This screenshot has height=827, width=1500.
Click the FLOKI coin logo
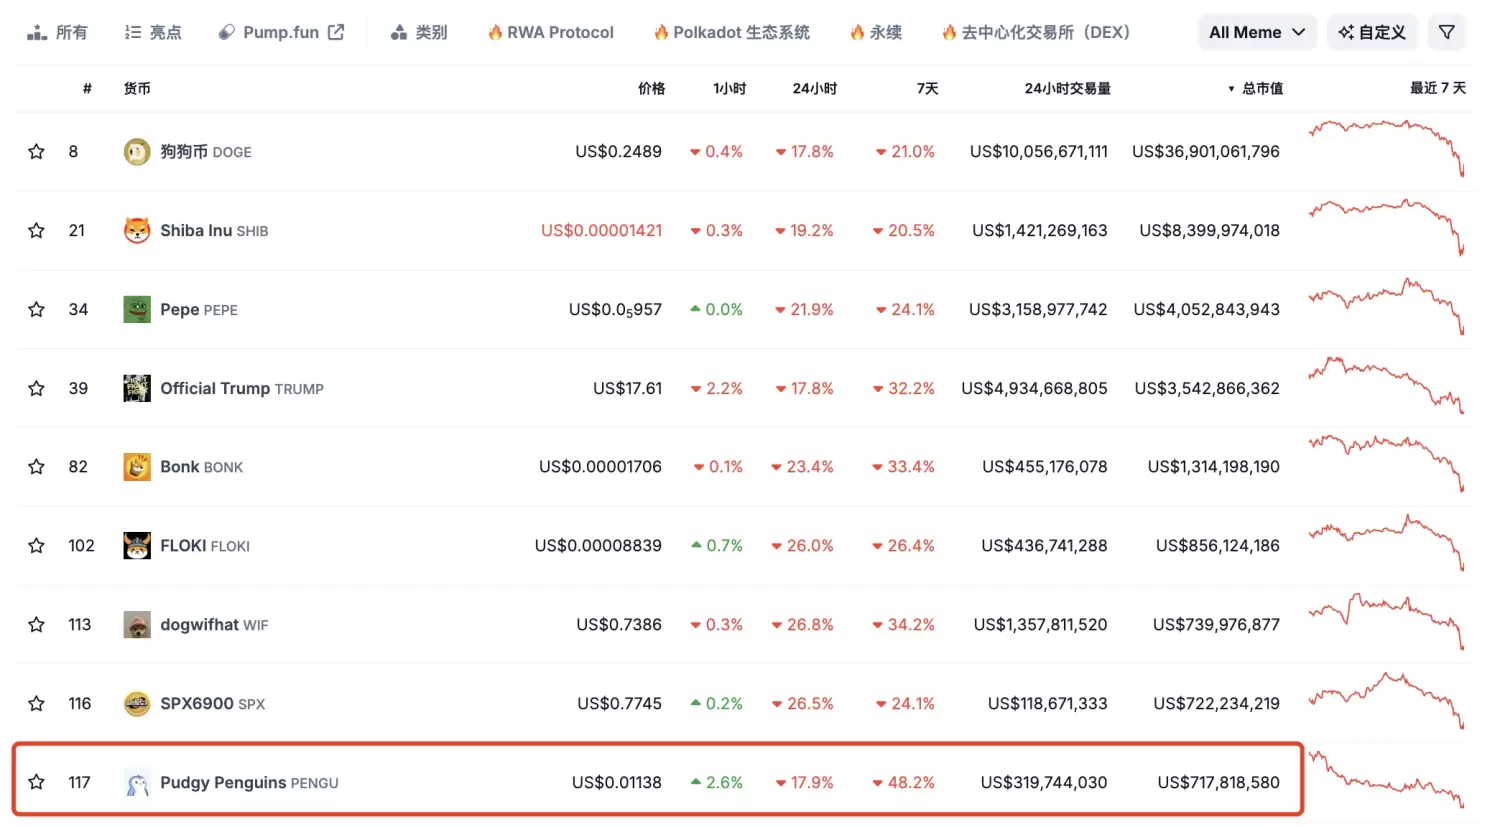[x=137, y=545]
